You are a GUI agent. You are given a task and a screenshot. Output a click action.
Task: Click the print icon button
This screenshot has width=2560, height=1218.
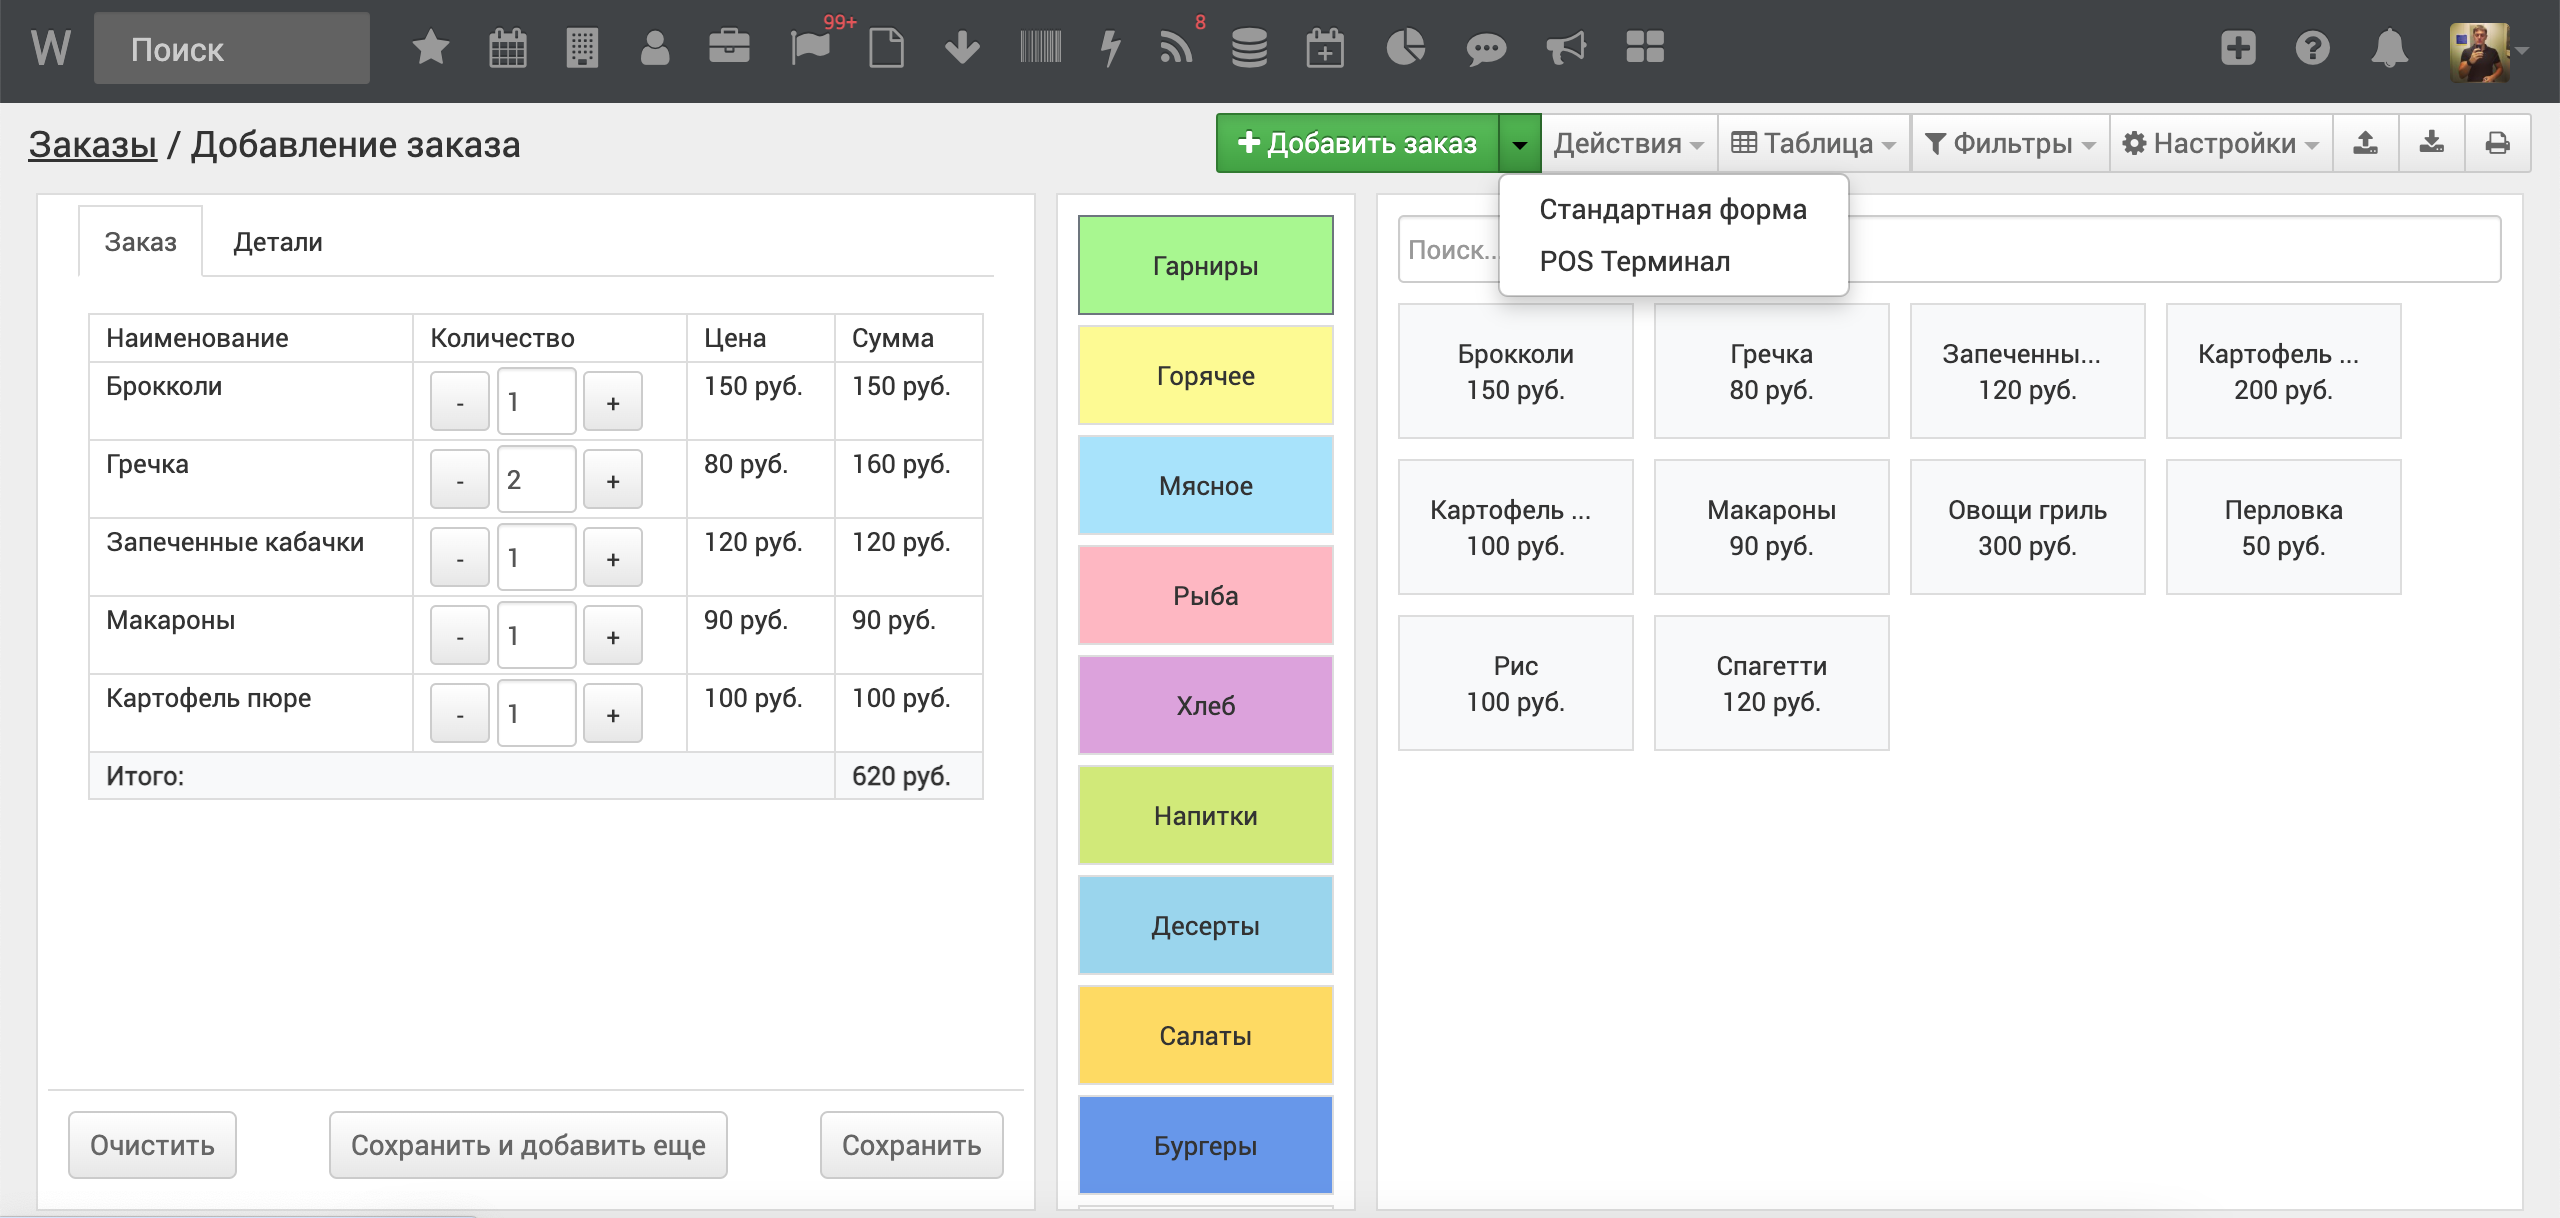pyautogui.click(x=2497, y=144)
